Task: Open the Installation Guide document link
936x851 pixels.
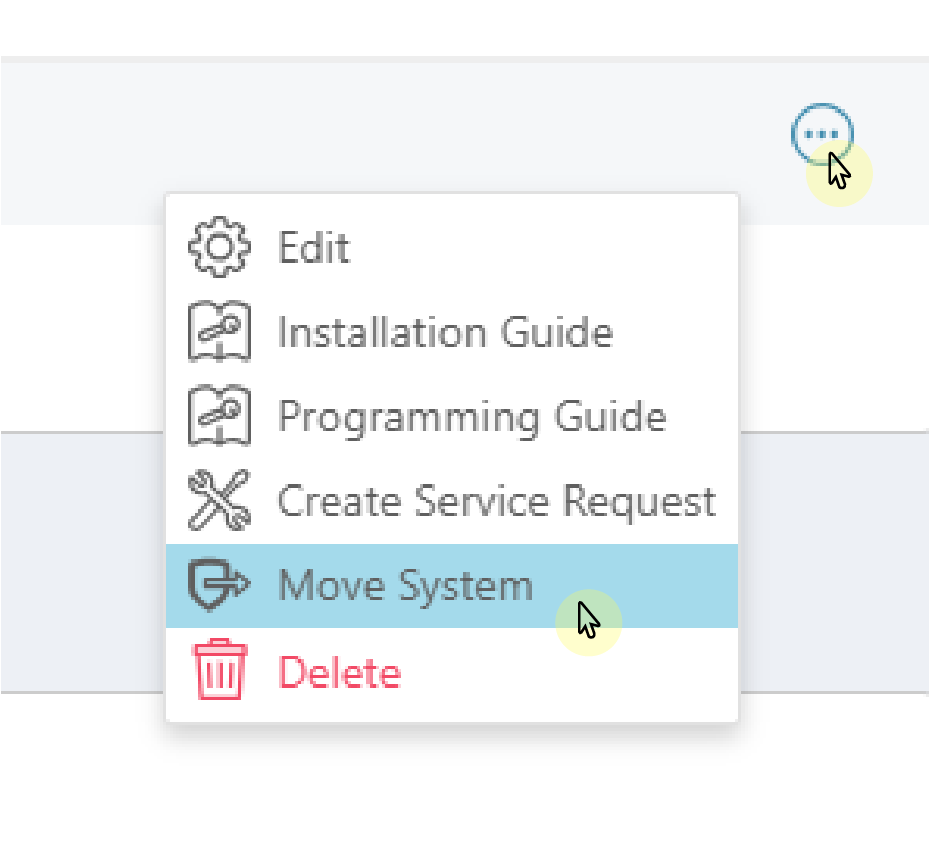Action: coord(445,332)
